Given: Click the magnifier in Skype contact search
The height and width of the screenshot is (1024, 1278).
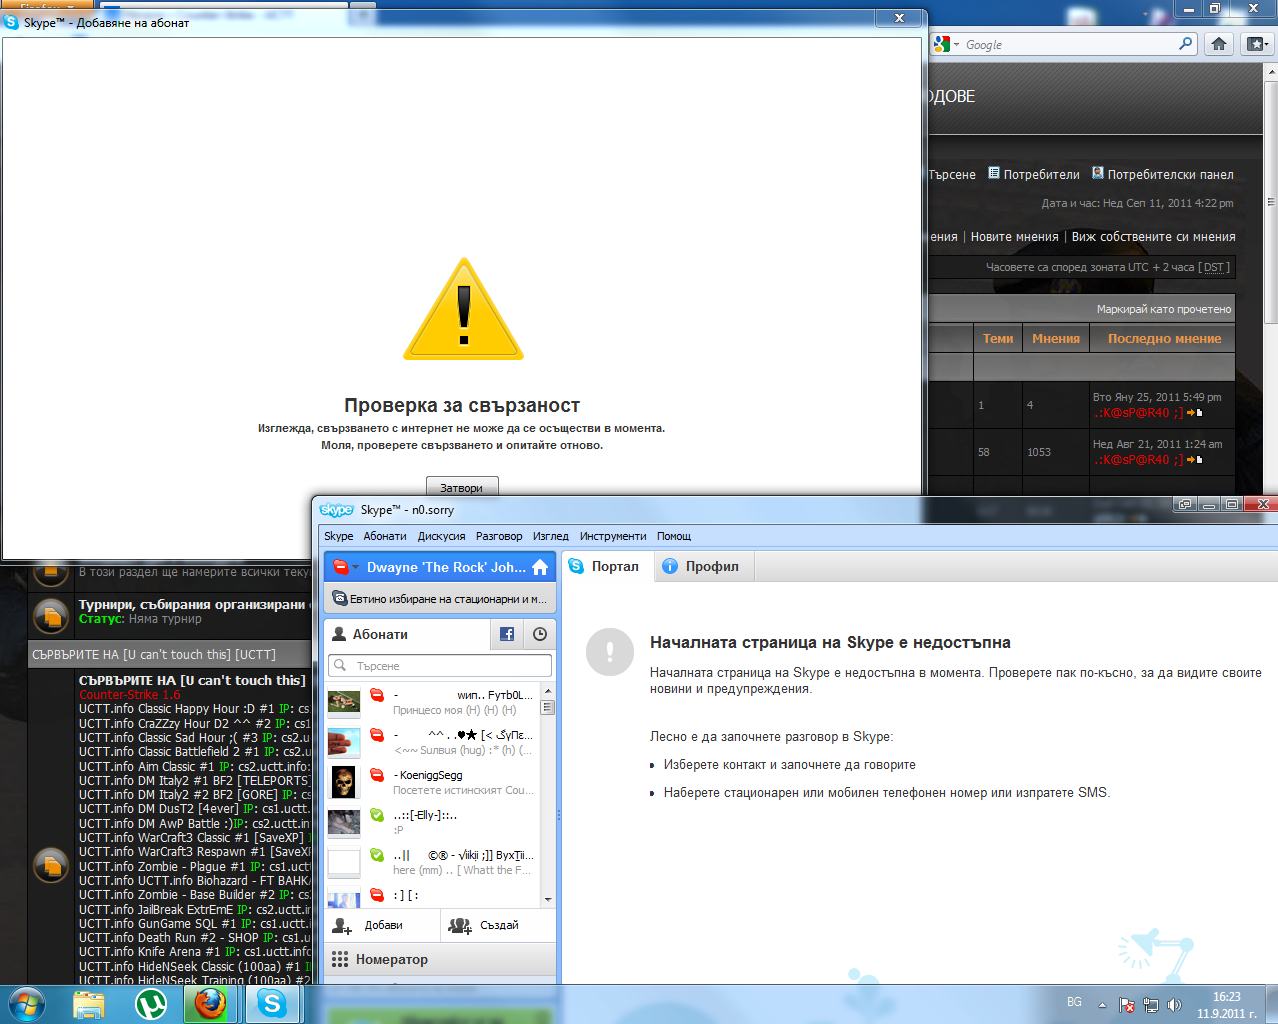Looking at the screenshot, I should pos(341,665).
